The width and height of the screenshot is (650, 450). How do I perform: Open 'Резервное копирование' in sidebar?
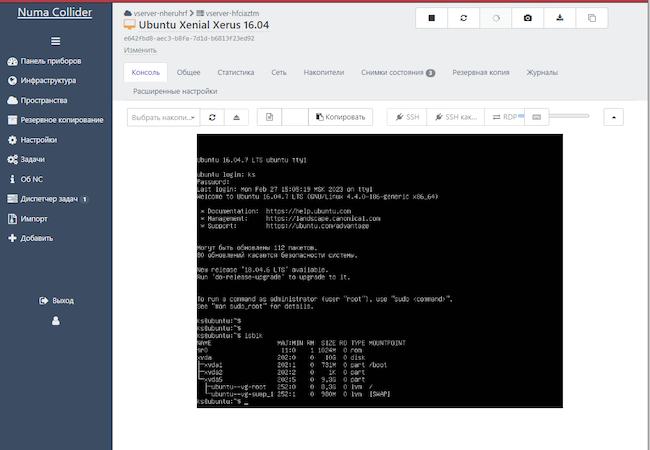(x=56, y=120)
